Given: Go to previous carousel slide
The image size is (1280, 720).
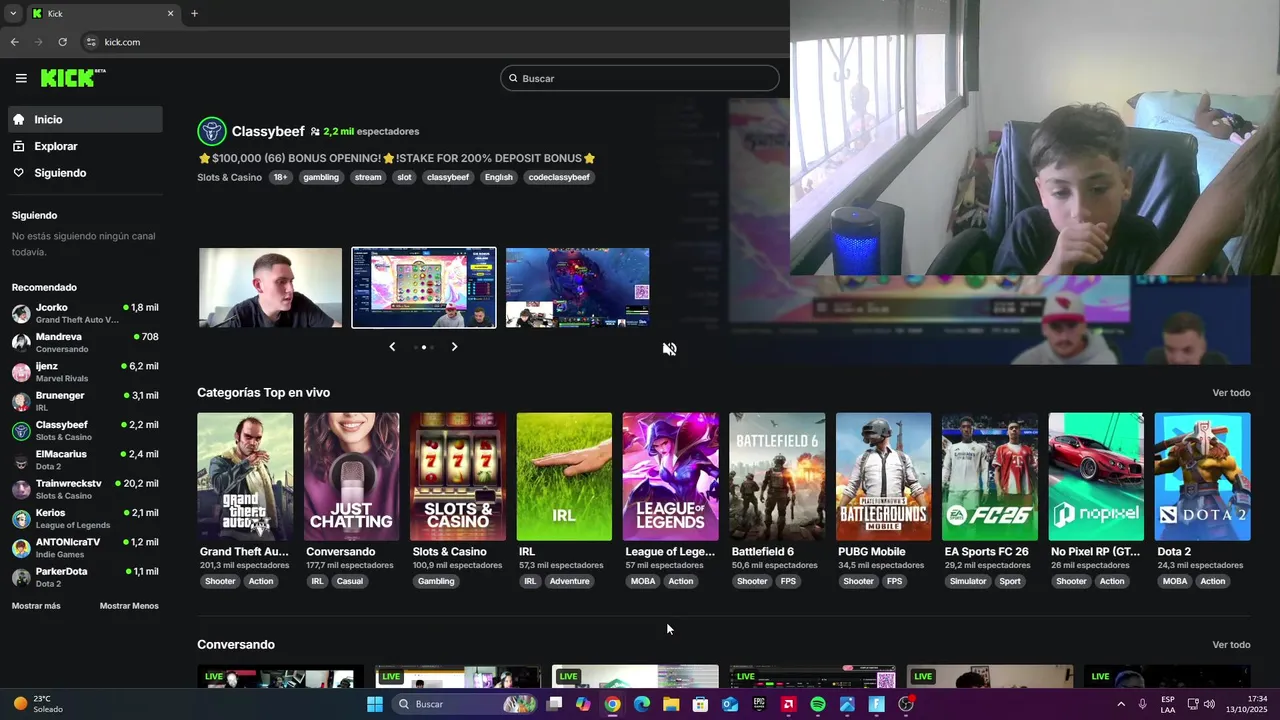Looking at the screenshot, I should tap(392, 347).
